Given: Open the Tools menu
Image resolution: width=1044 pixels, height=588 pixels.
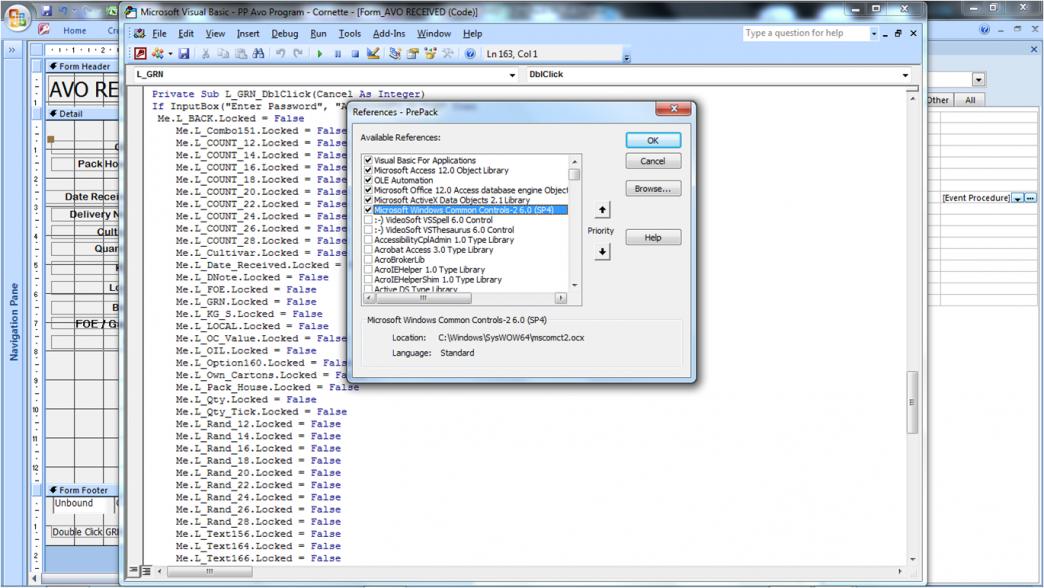Looking at the screenshot, I should 349,34.
